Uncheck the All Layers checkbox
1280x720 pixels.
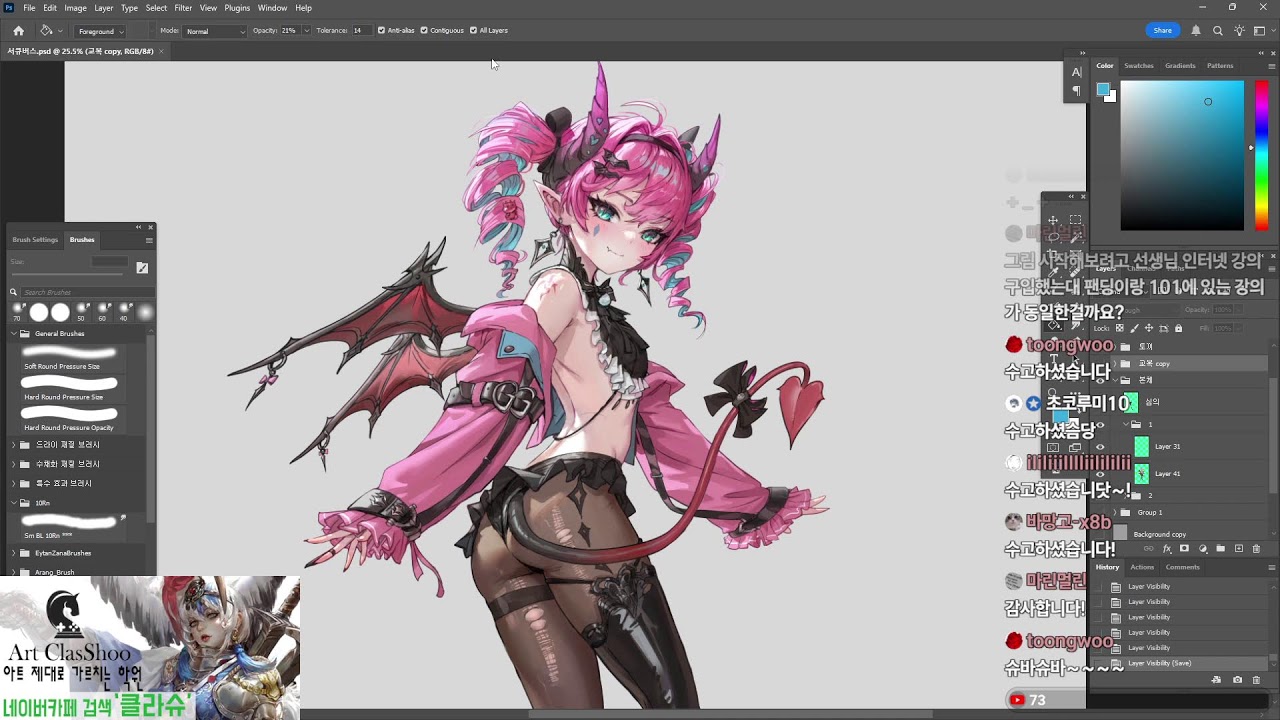pos(473,31)
